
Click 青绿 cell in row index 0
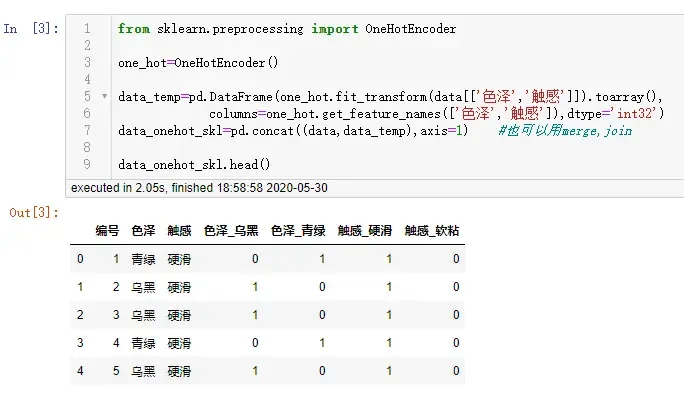click(x=144, y=259)
